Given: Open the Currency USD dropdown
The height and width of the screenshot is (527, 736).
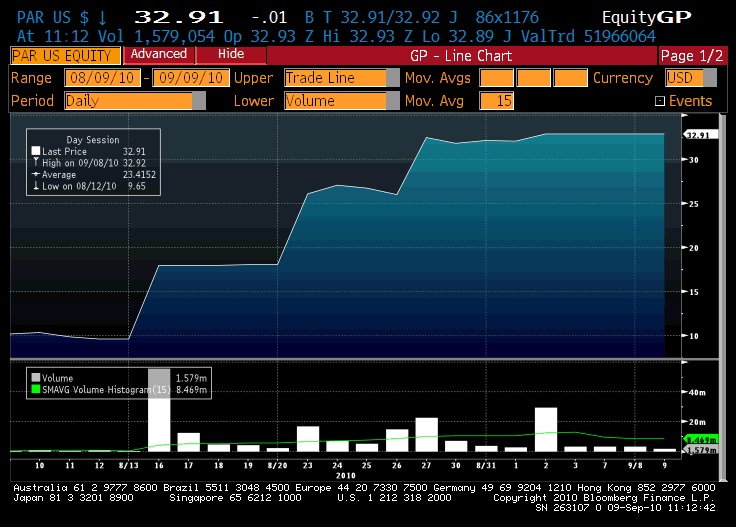Looking at the screenshot, I should coord(691,78).
